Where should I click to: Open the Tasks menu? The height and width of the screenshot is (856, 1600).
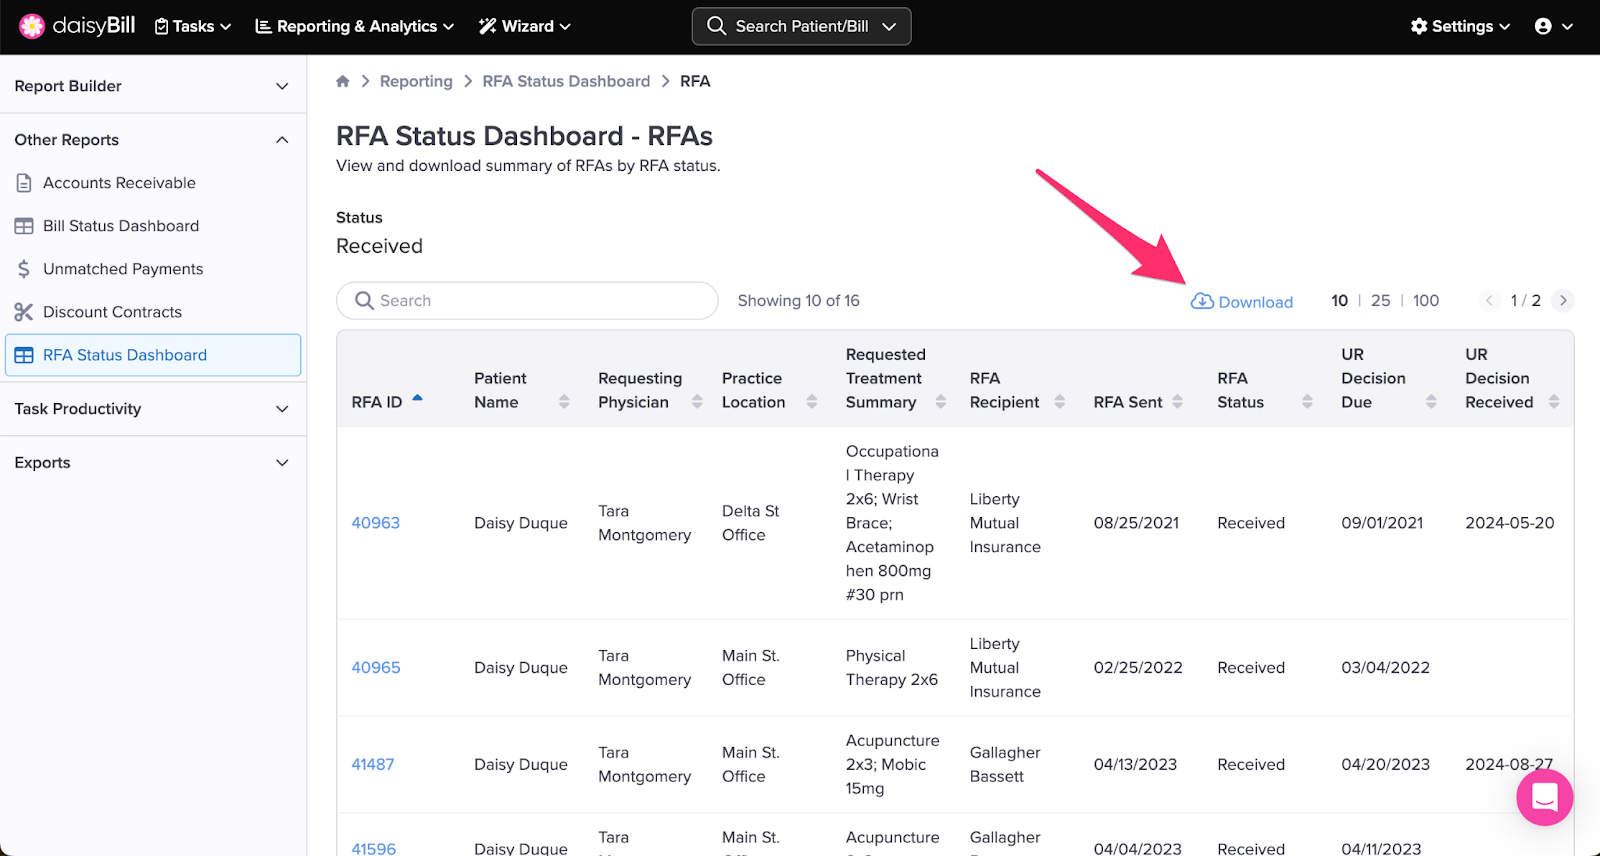pos(193,26)
